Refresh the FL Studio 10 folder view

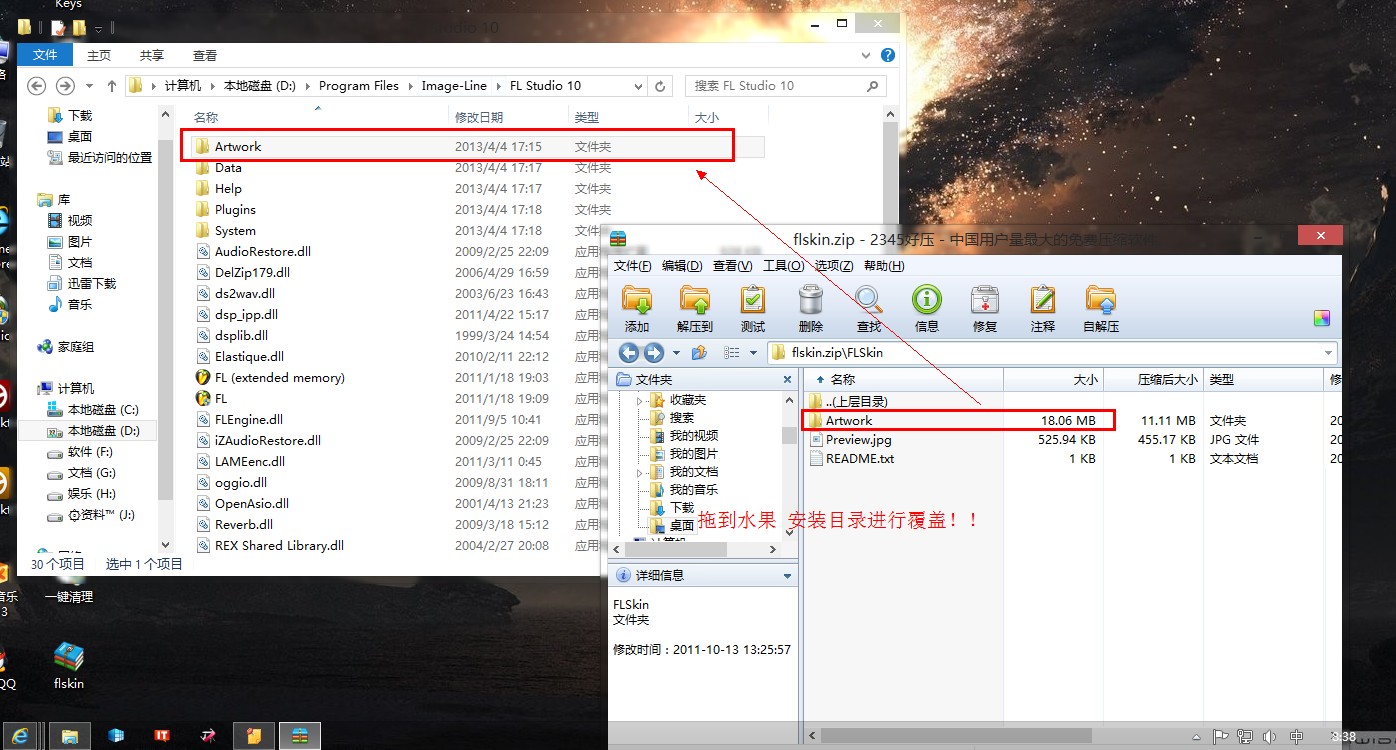coord(661,86)
